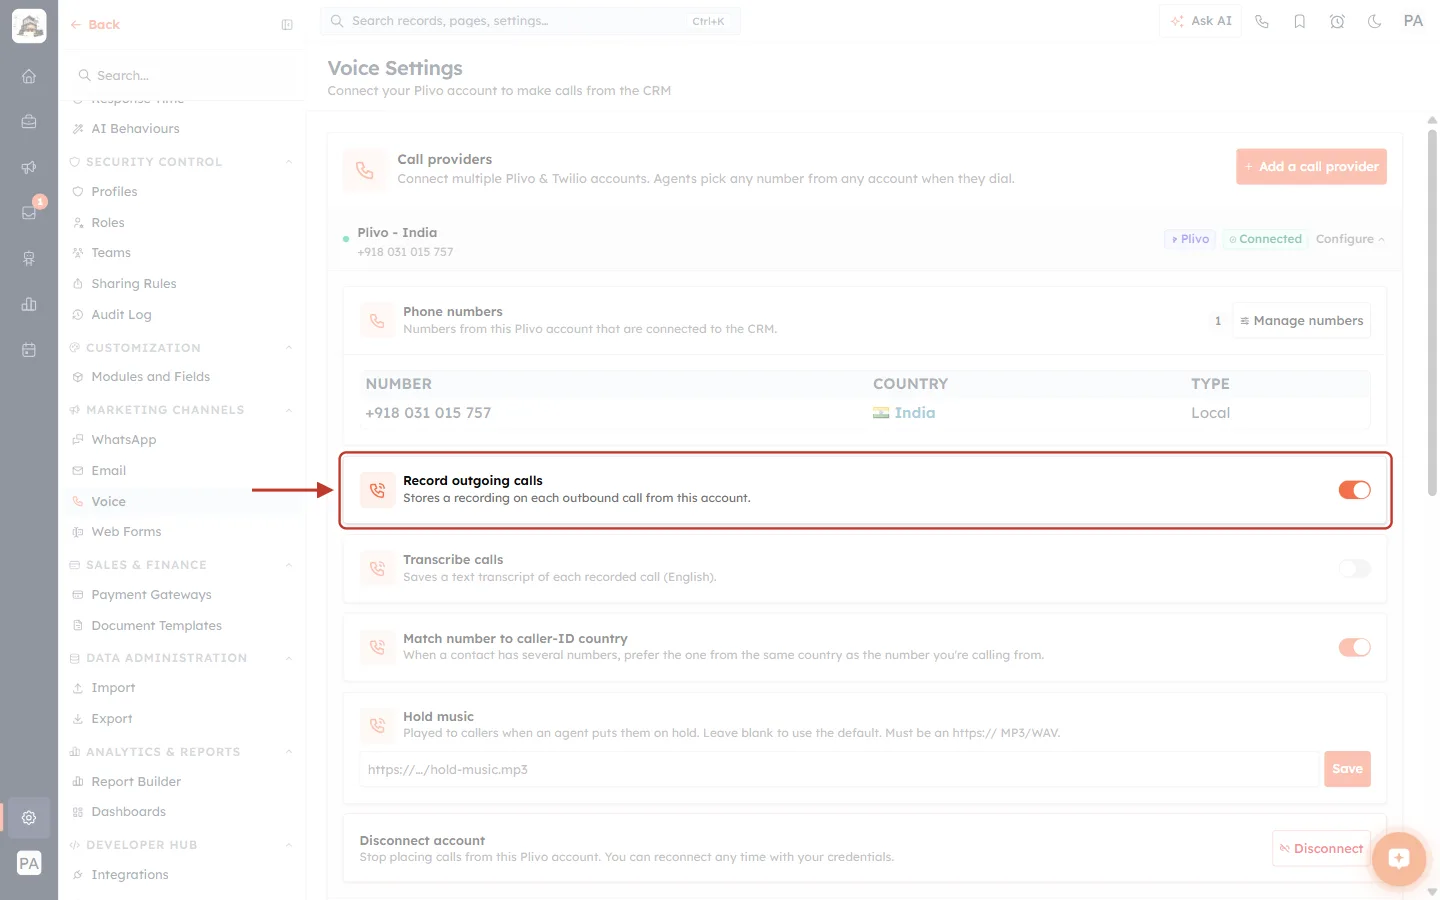
Task: Collapse sidebar panel icon next to Back
Action: tap(287, 25)
